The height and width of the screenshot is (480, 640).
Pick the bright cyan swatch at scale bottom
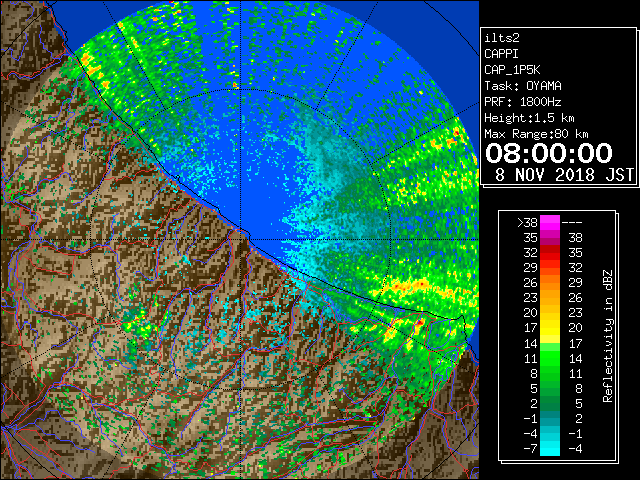click(550, 449)
